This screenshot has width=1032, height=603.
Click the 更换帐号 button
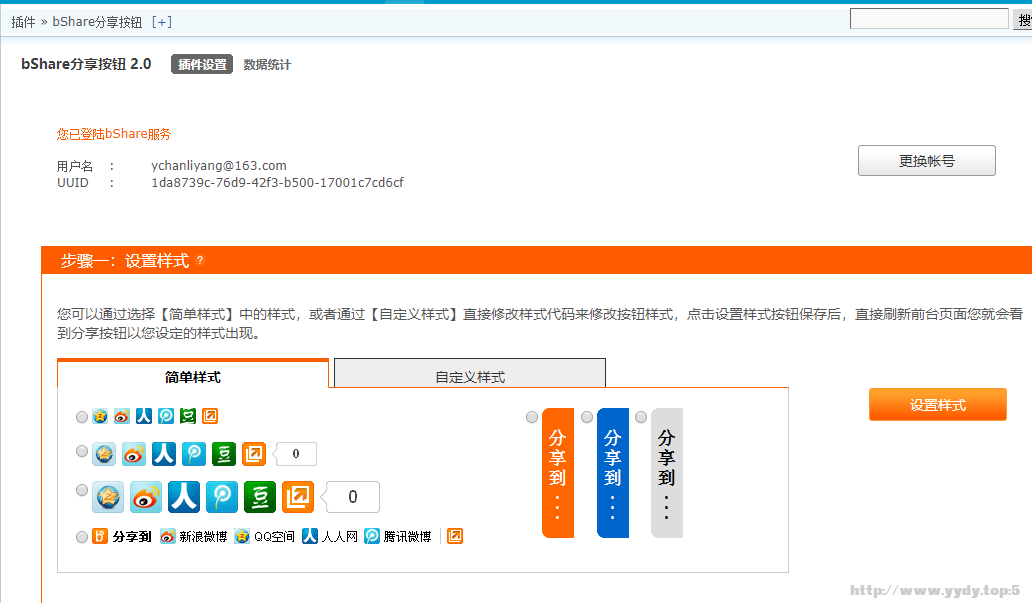coord(927,161)
